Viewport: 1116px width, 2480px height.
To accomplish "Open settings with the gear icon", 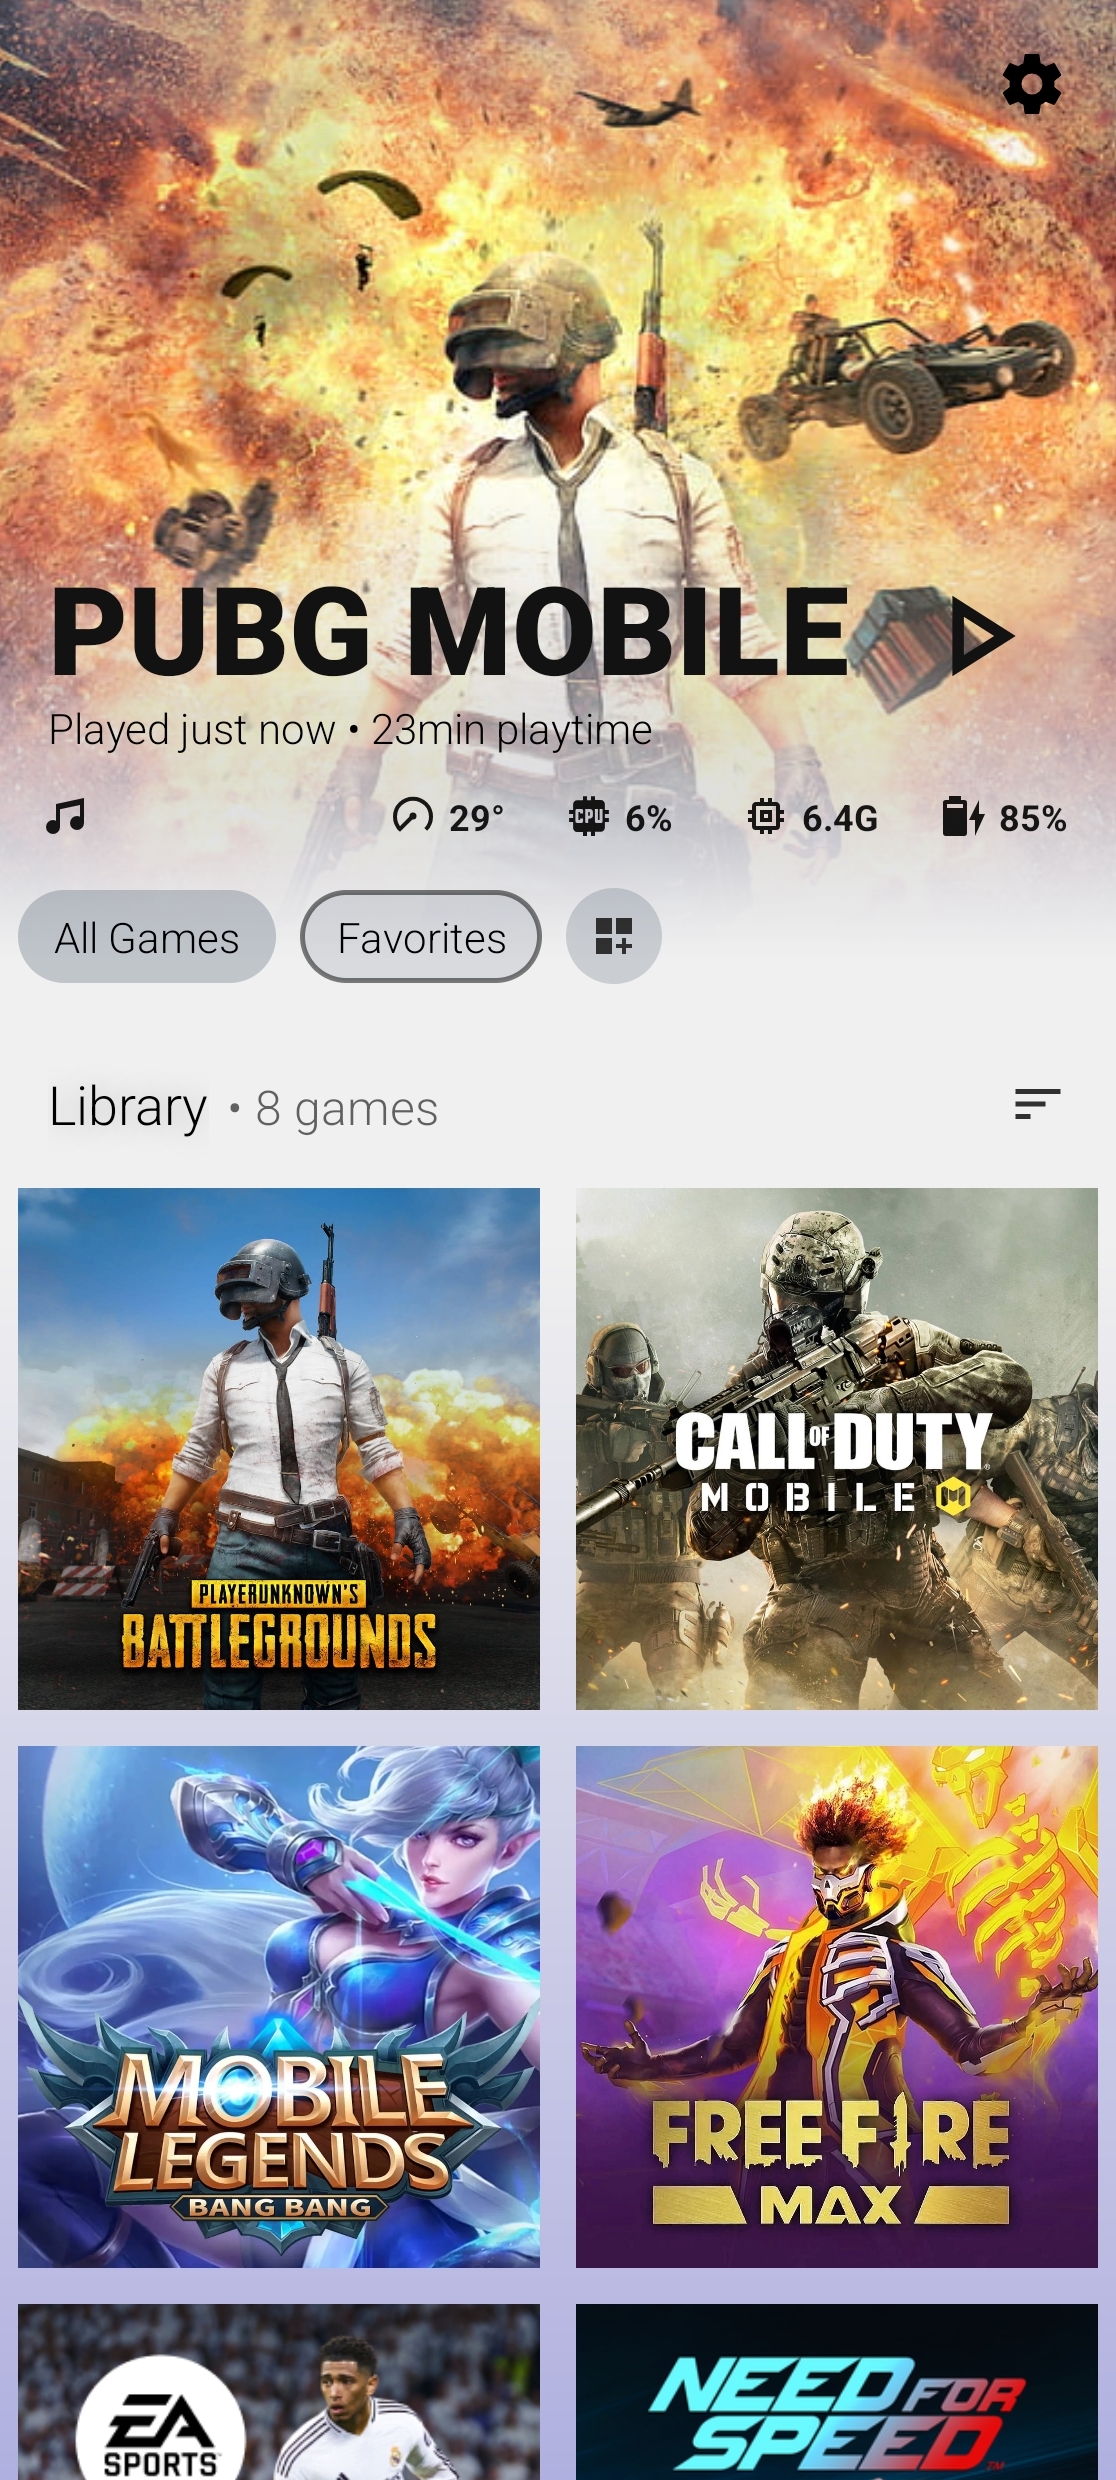I will pos(1031,84).
